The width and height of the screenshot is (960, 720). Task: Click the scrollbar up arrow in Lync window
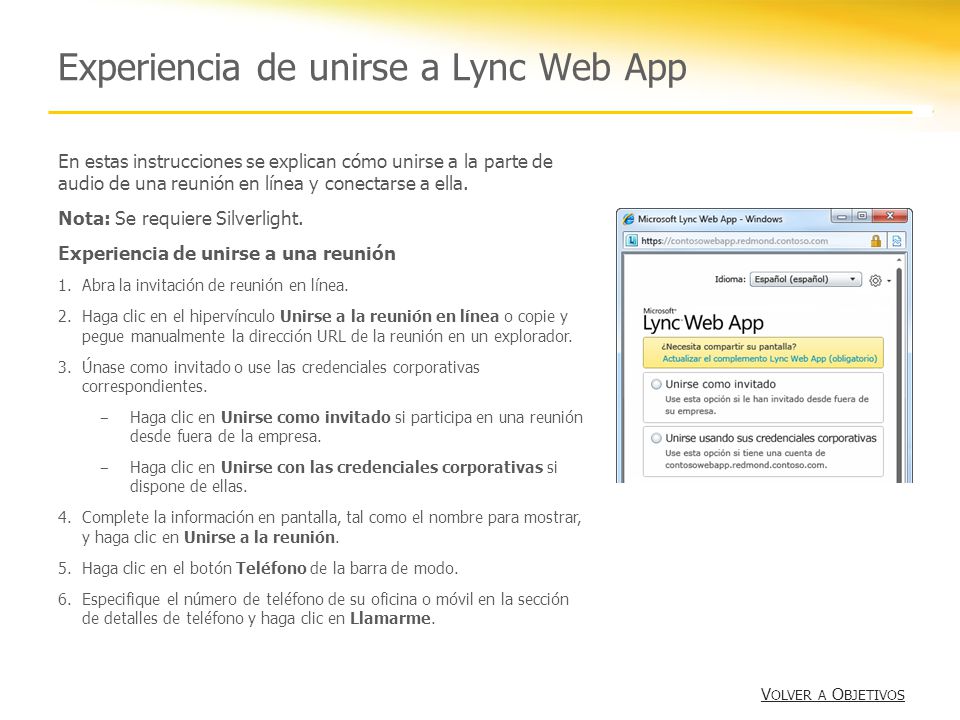pos(899,260)
